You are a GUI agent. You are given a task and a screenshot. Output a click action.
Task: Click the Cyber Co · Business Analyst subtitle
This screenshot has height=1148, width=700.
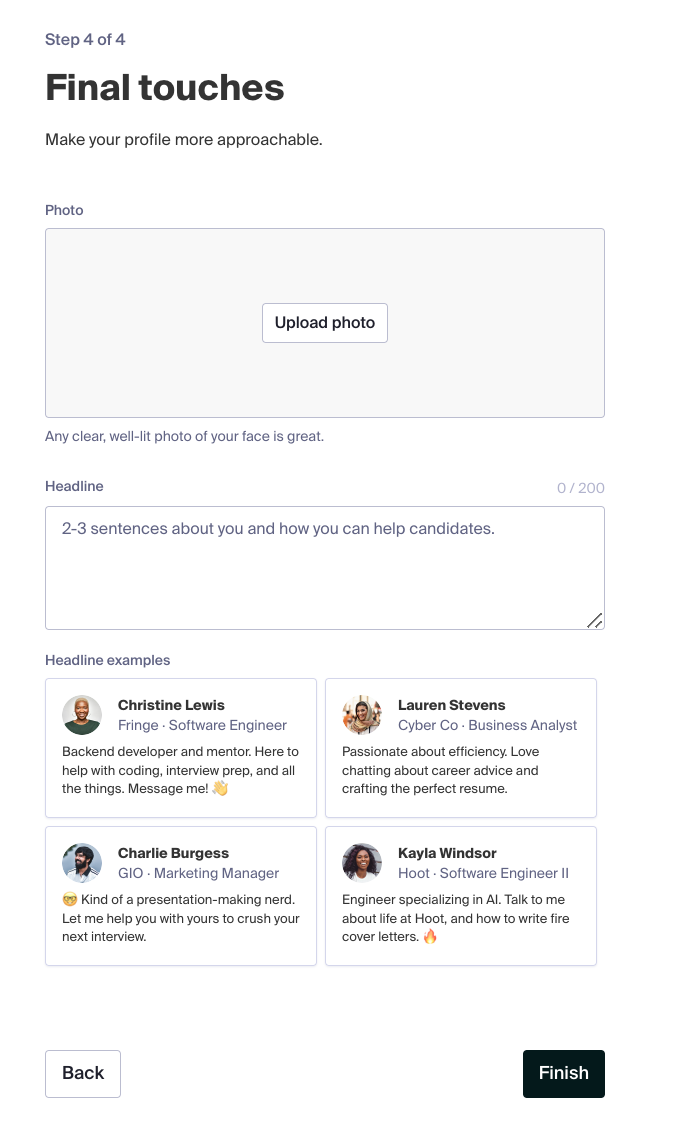(487, 725)
